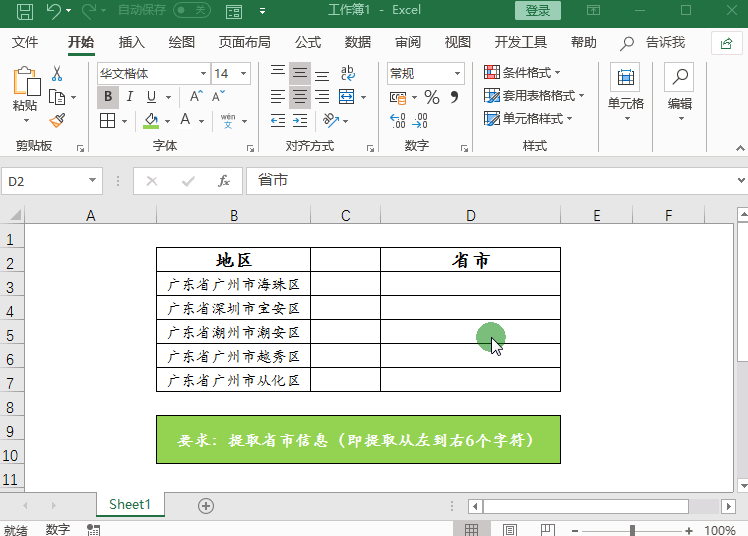The width and height of the screenshot is (748, 536).
Task: Open the Name Box dropdown arrow
Action: point(93,181)
